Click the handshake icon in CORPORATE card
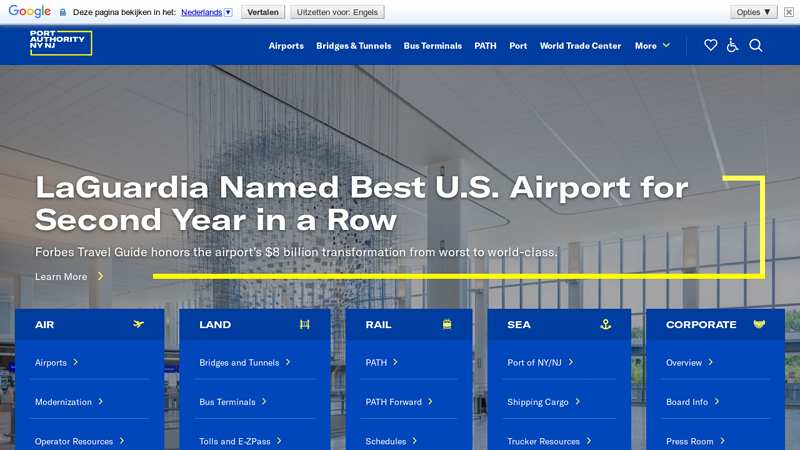This screenshot has width=800, height=450. (759, 324)
